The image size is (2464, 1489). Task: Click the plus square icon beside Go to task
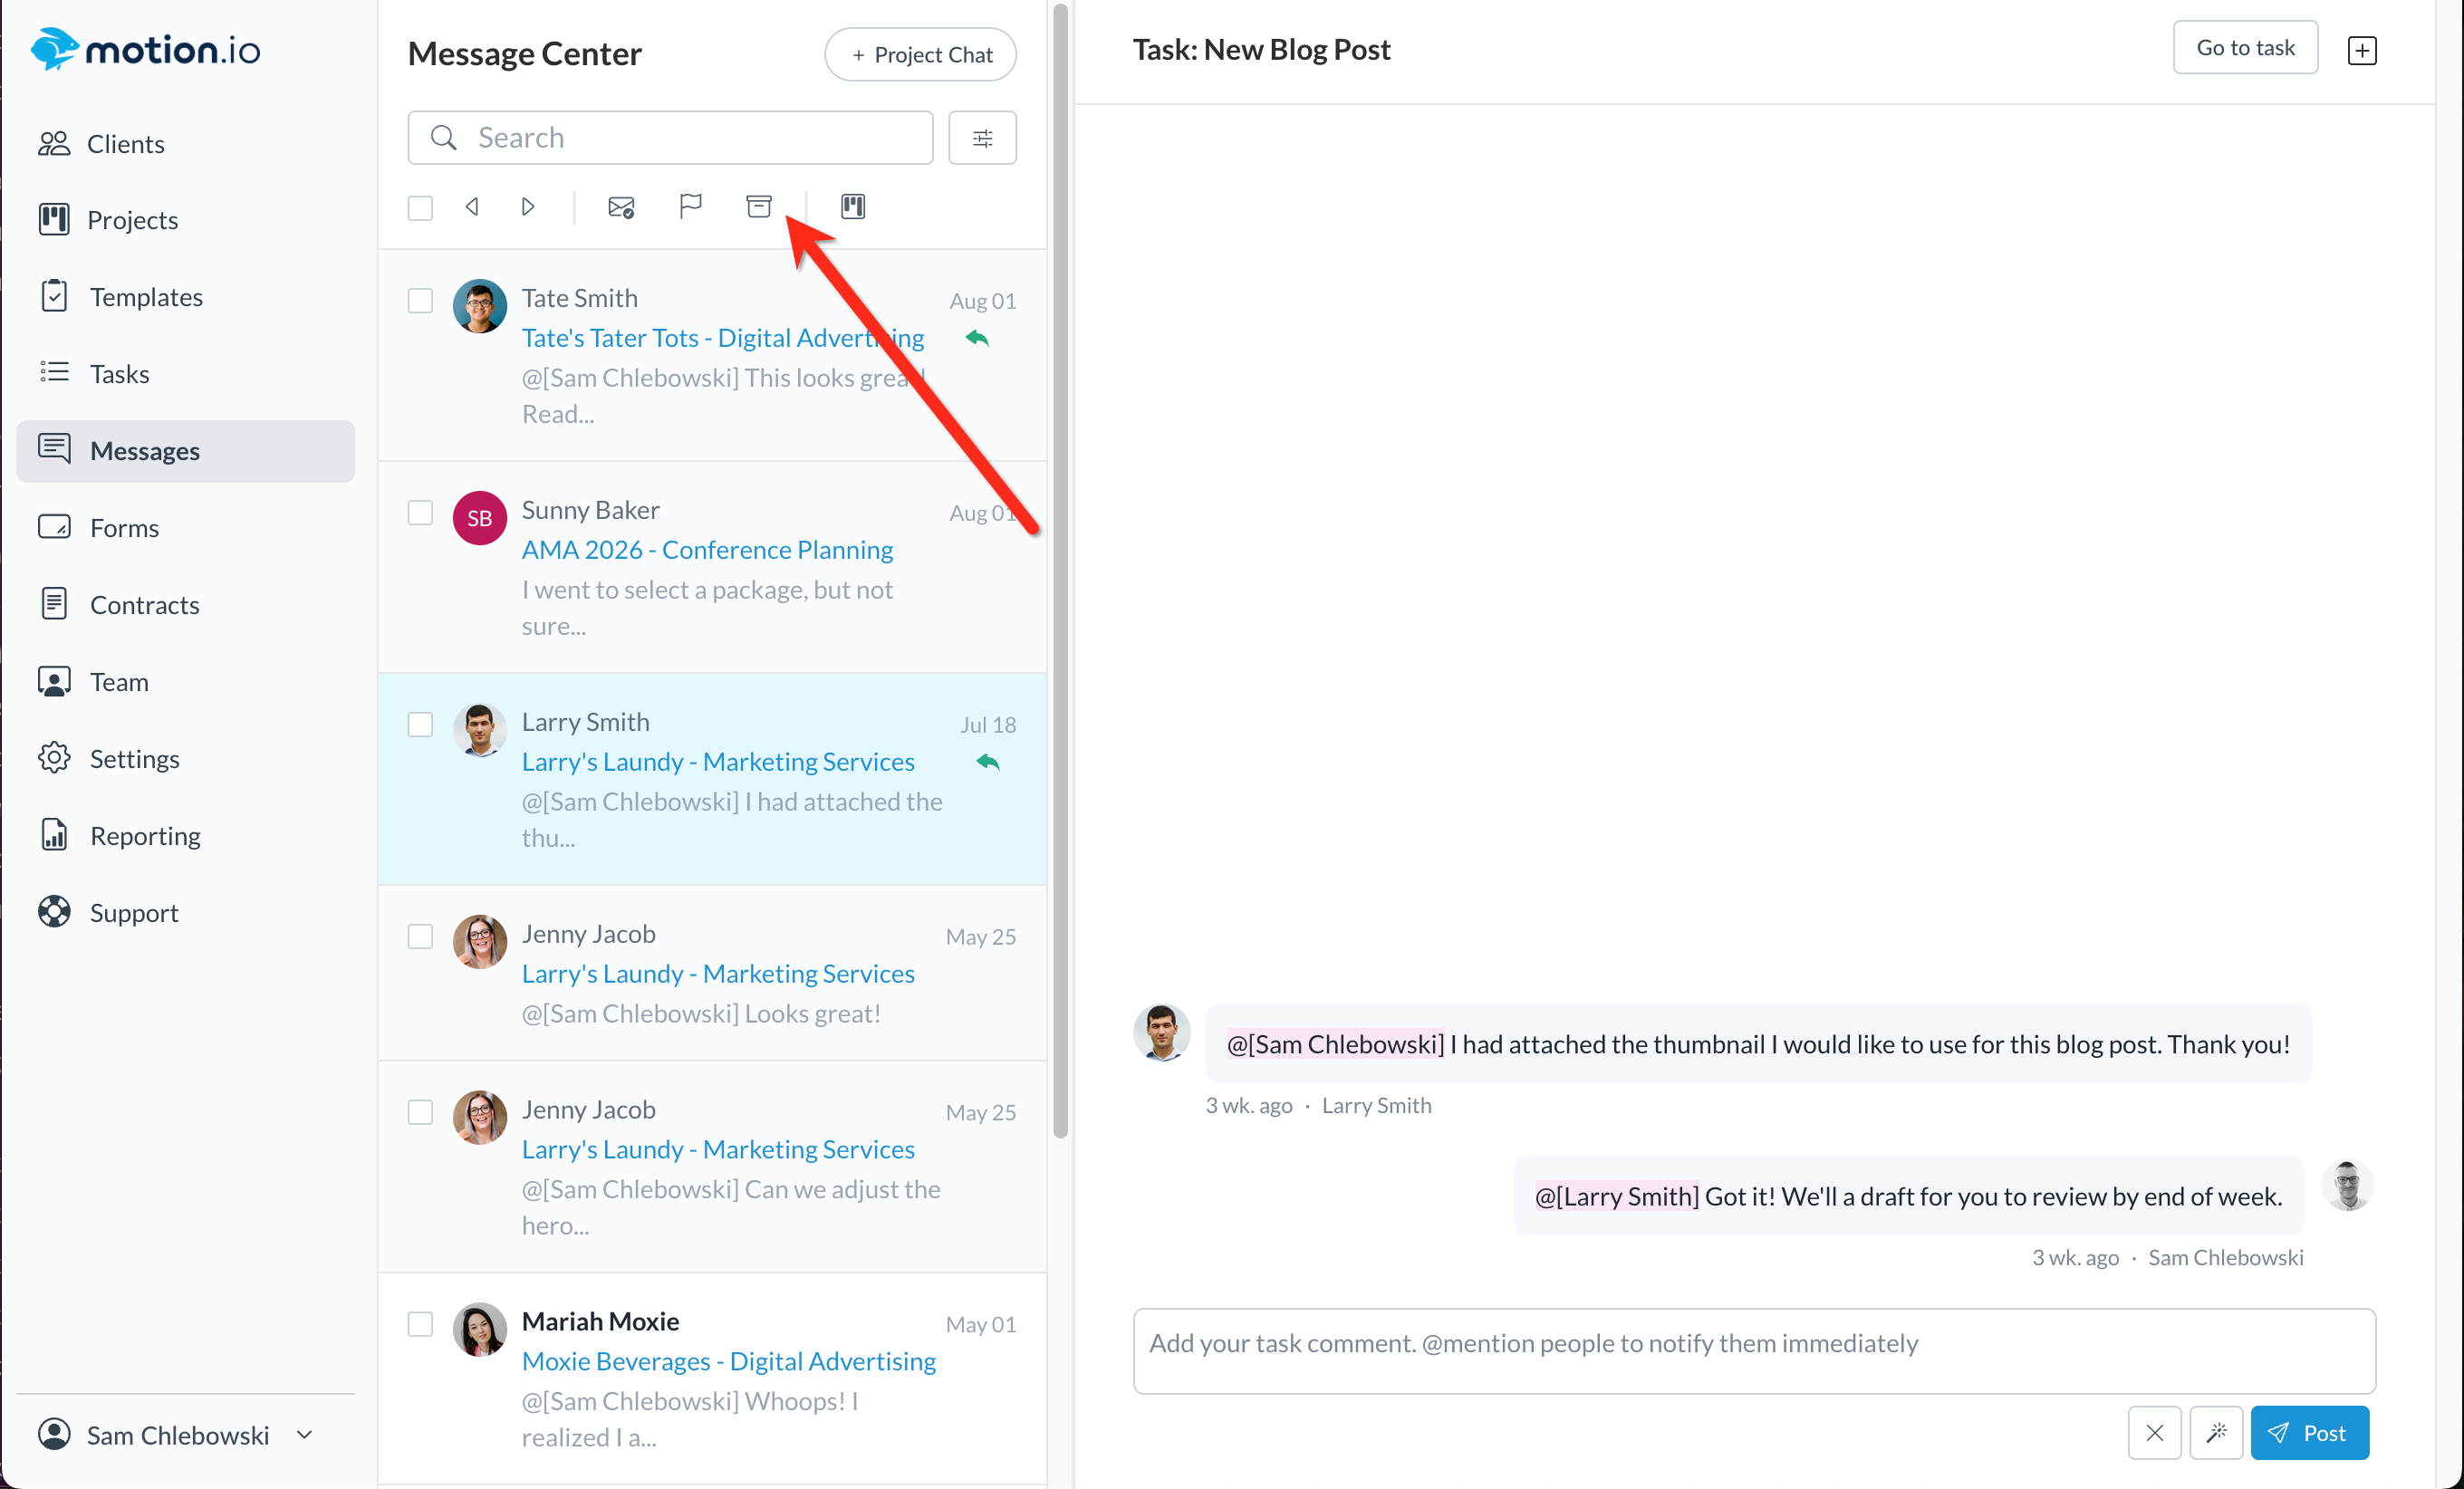point(2361,50)
